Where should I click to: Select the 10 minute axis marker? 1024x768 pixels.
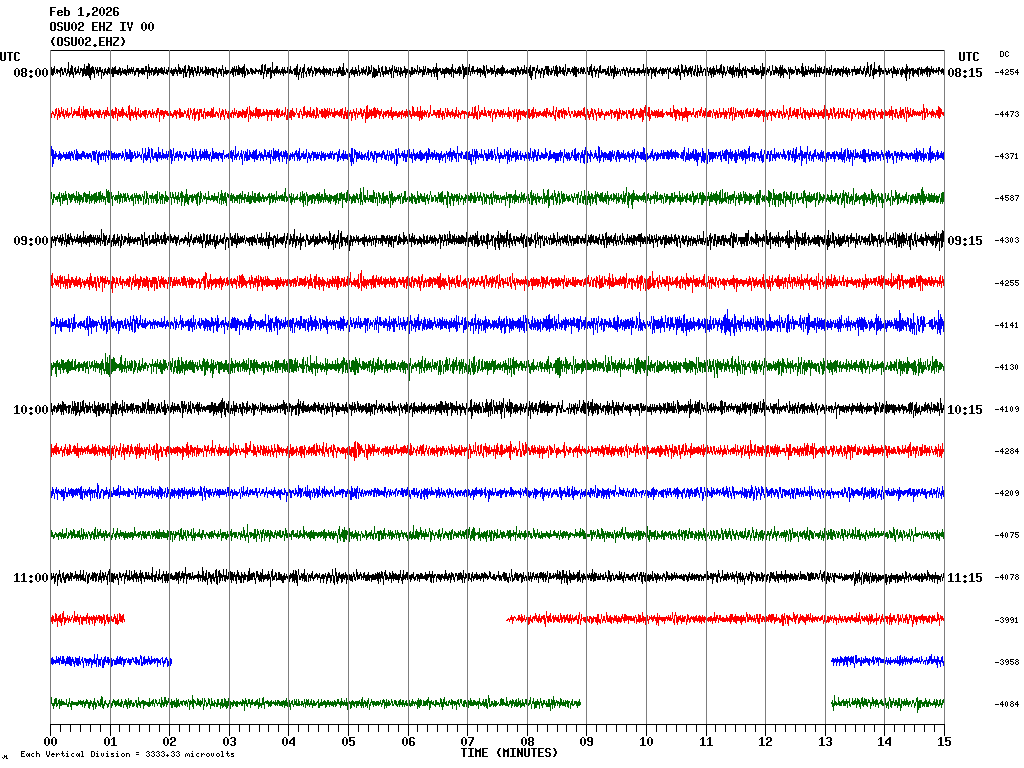646,742
